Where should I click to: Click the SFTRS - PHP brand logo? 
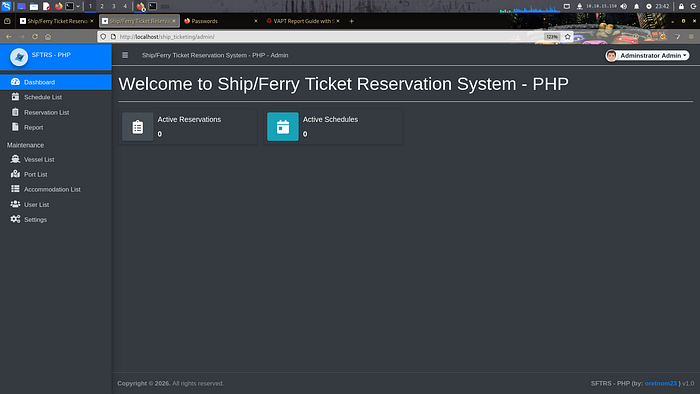pyautogui.click(x=19, y=57)
